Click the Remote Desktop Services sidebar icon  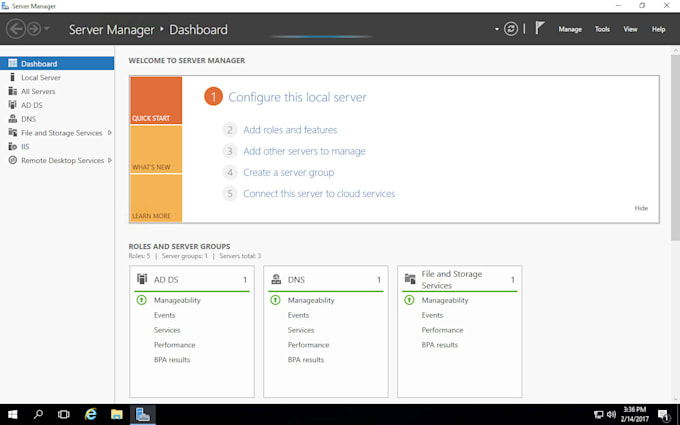coord(13,160)
